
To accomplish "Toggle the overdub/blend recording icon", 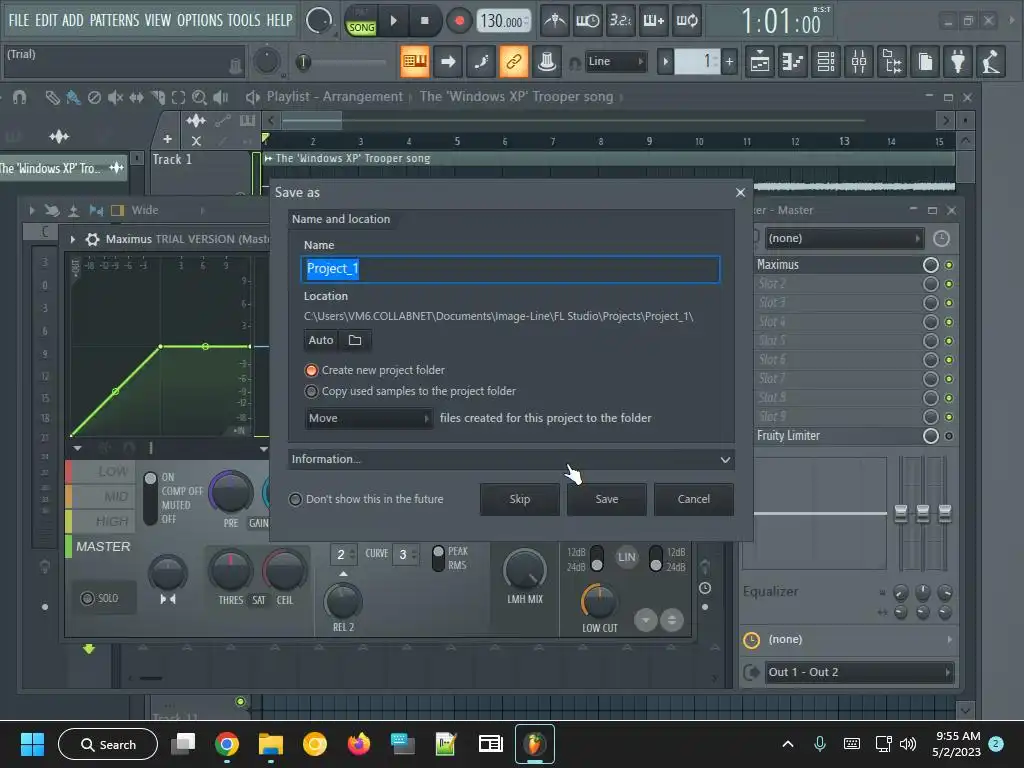I will [654, 21].
